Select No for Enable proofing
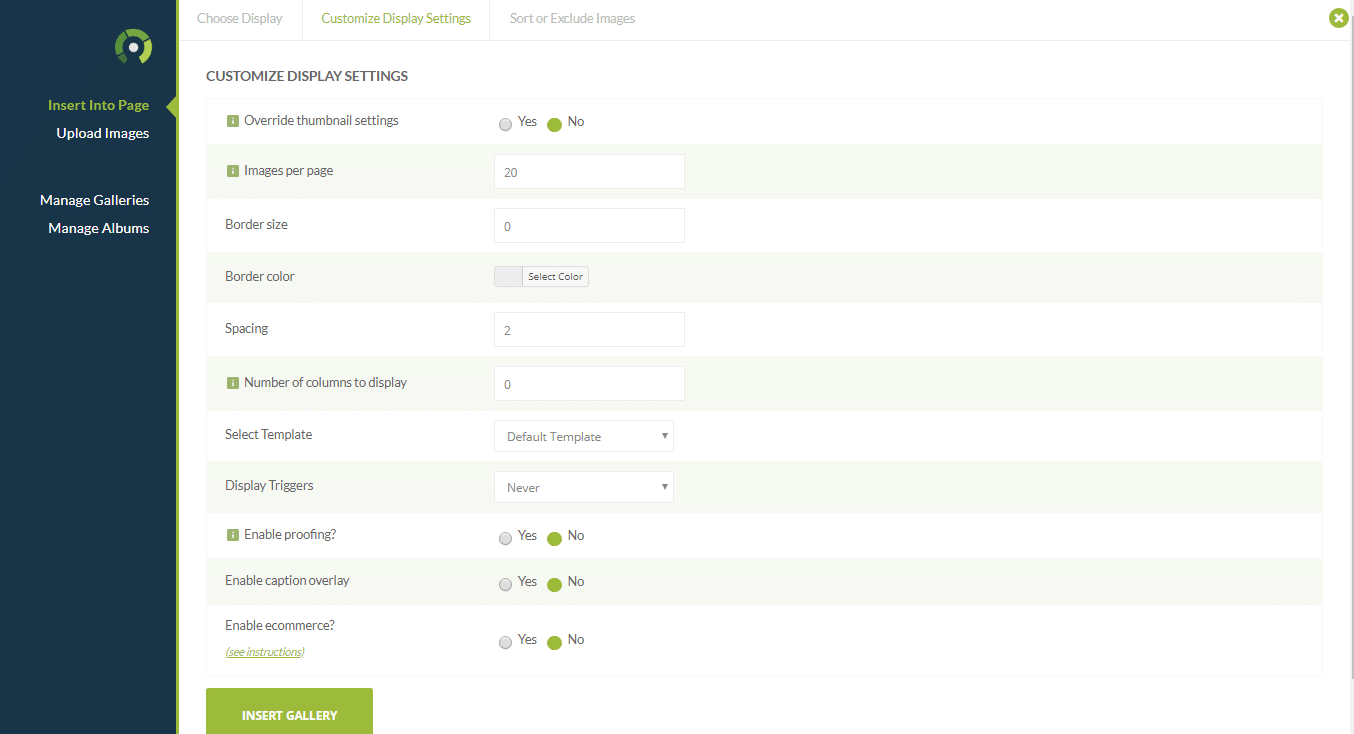 555,539
